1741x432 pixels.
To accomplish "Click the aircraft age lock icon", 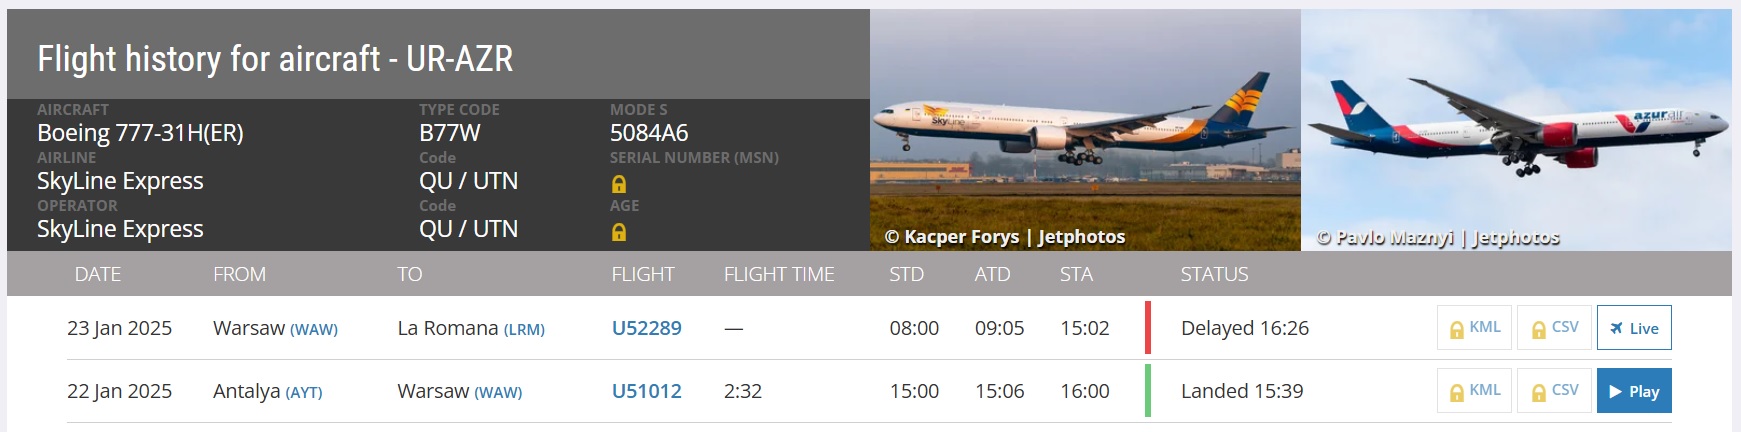I will (619, 232).
